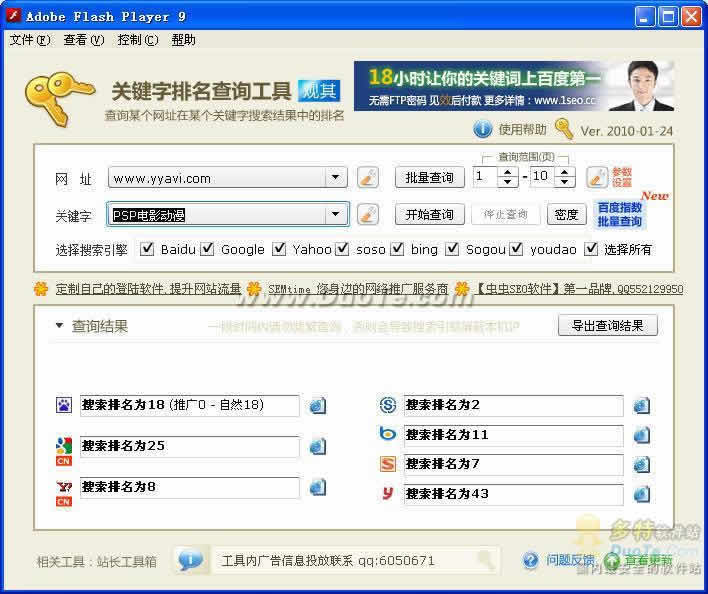Click the soso logo icon
Screen dimensions: 708x594
point(388,405)
